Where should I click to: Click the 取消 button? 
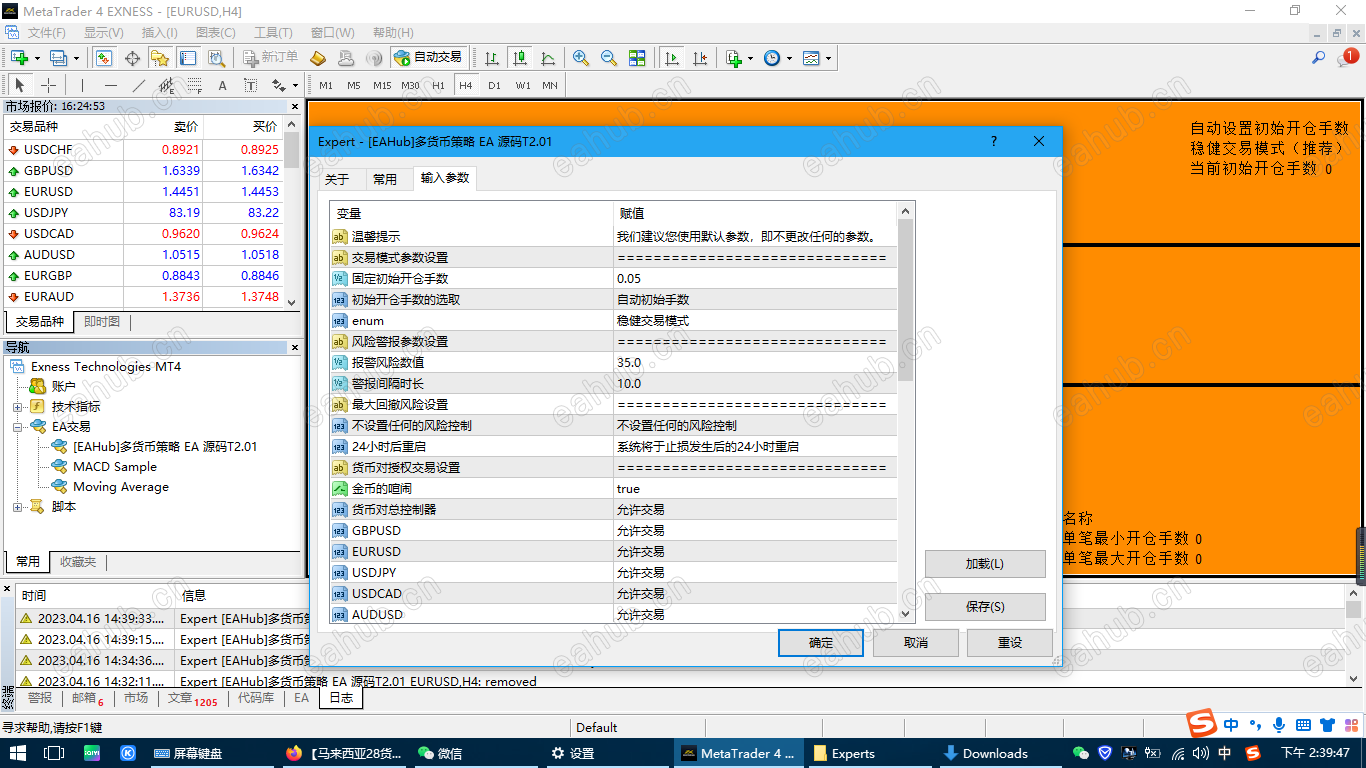pos(916,643)
